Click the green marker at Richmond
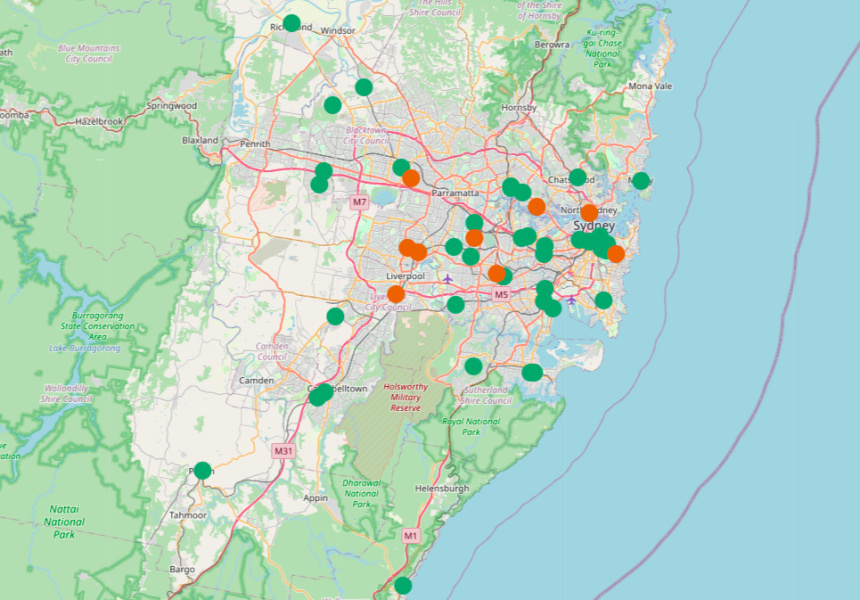Image resolution: width=860 pixels, height=600 pixels. pyautogui.click(x=291, y=23)
